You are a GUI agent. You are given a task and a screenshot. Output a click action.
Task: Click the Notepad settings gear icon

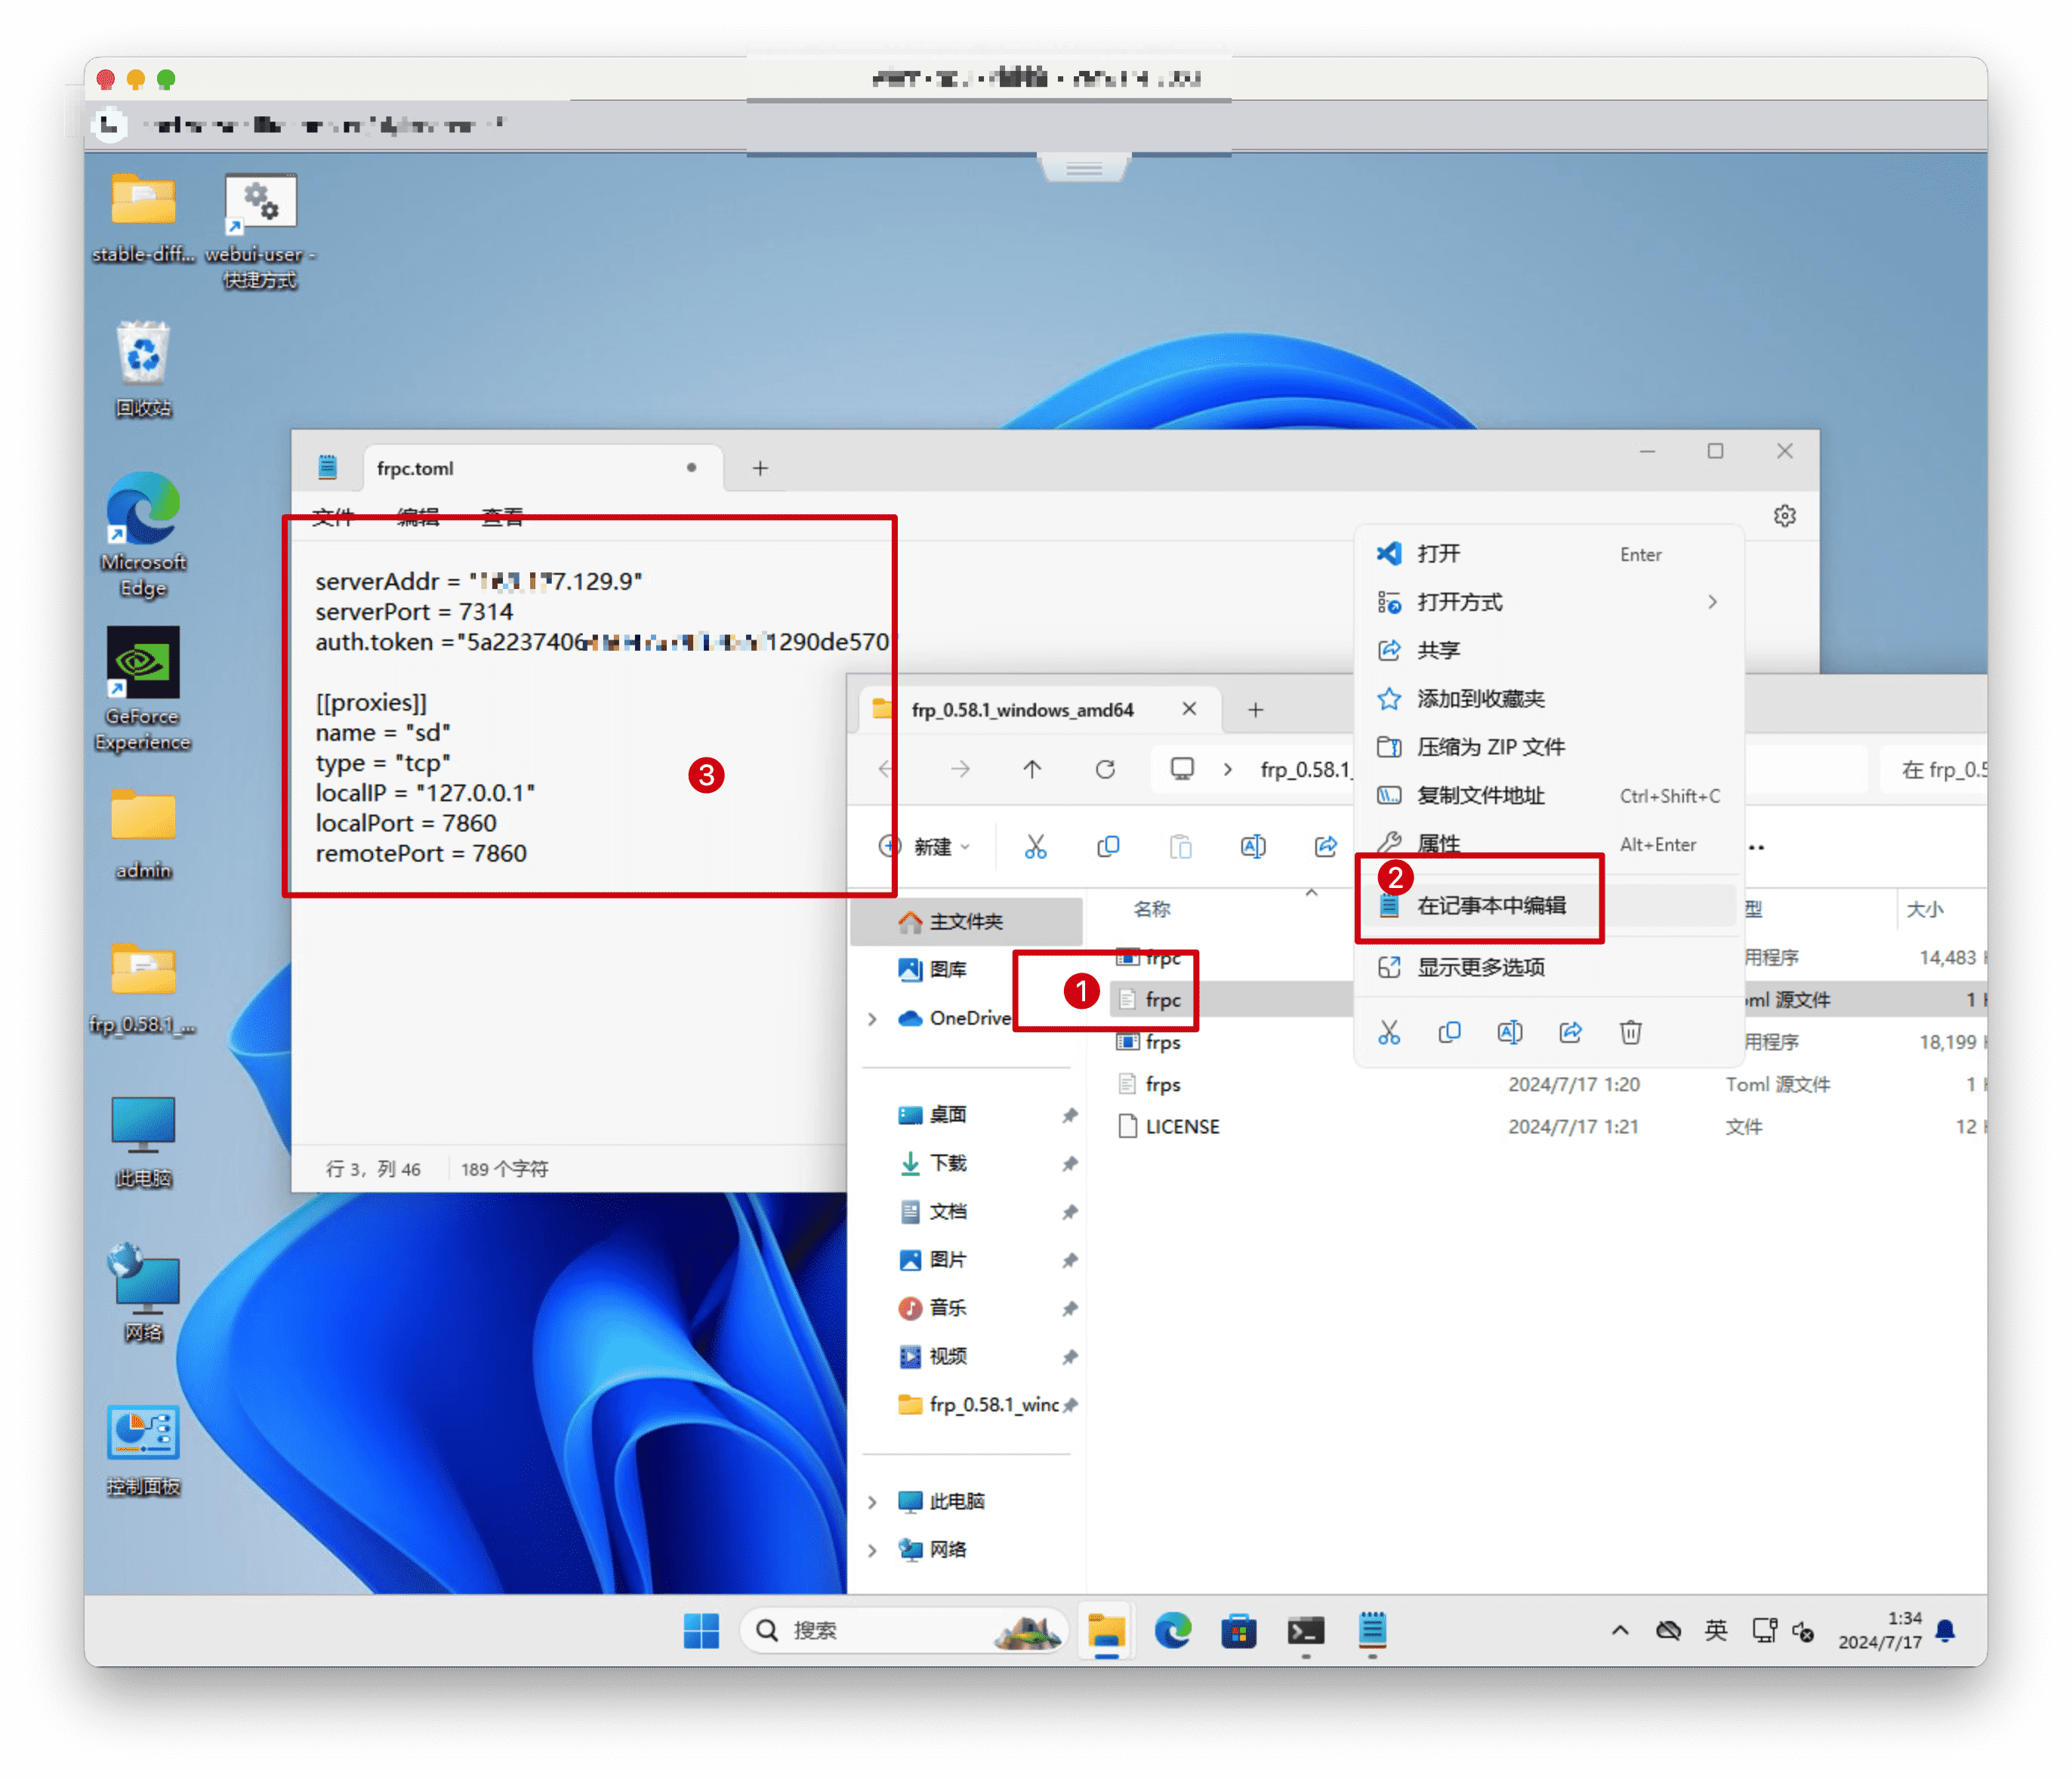pos(1784,516)
